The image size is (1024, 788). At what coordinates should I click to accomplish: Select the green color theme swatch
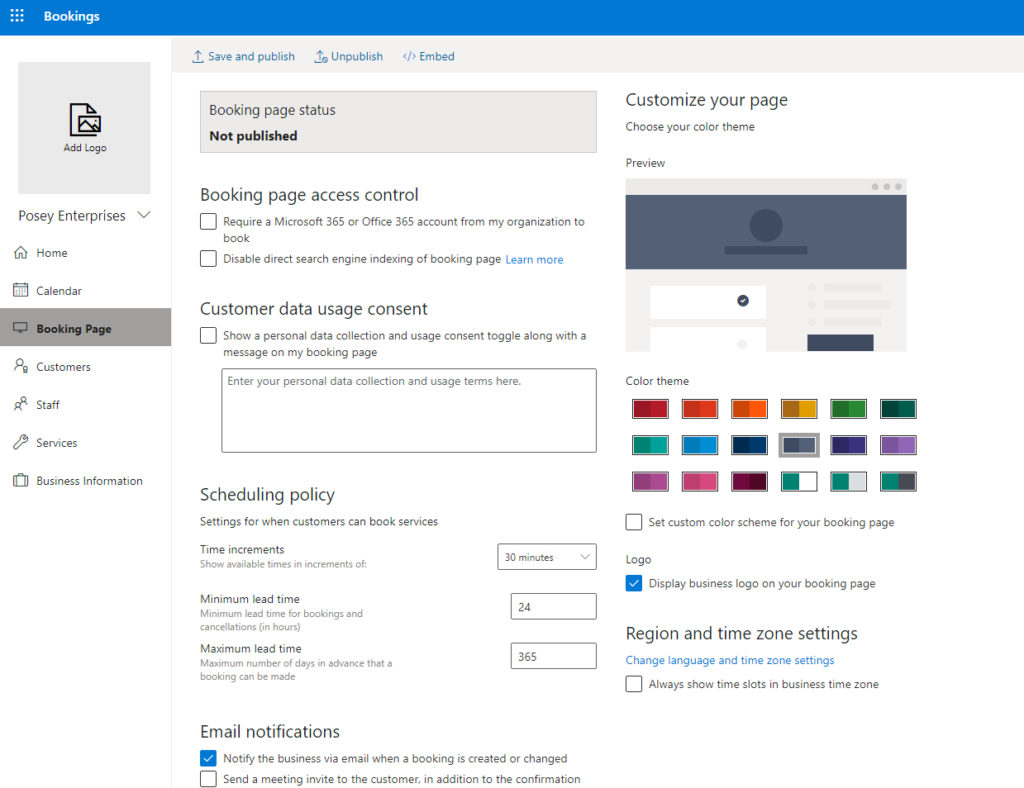click(x=848, y=409)
